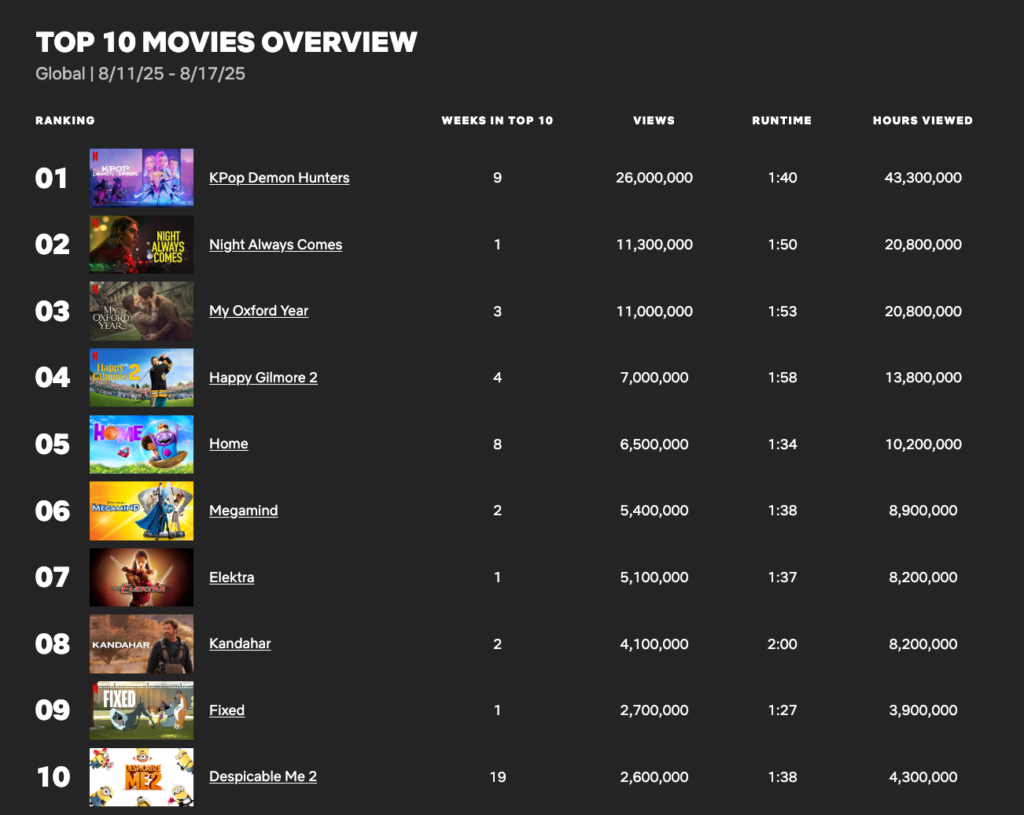Image resolution: width=1024 pixels, height=815 pixels.
Task: Open the Kandahar title link
Action: point(240,644)
